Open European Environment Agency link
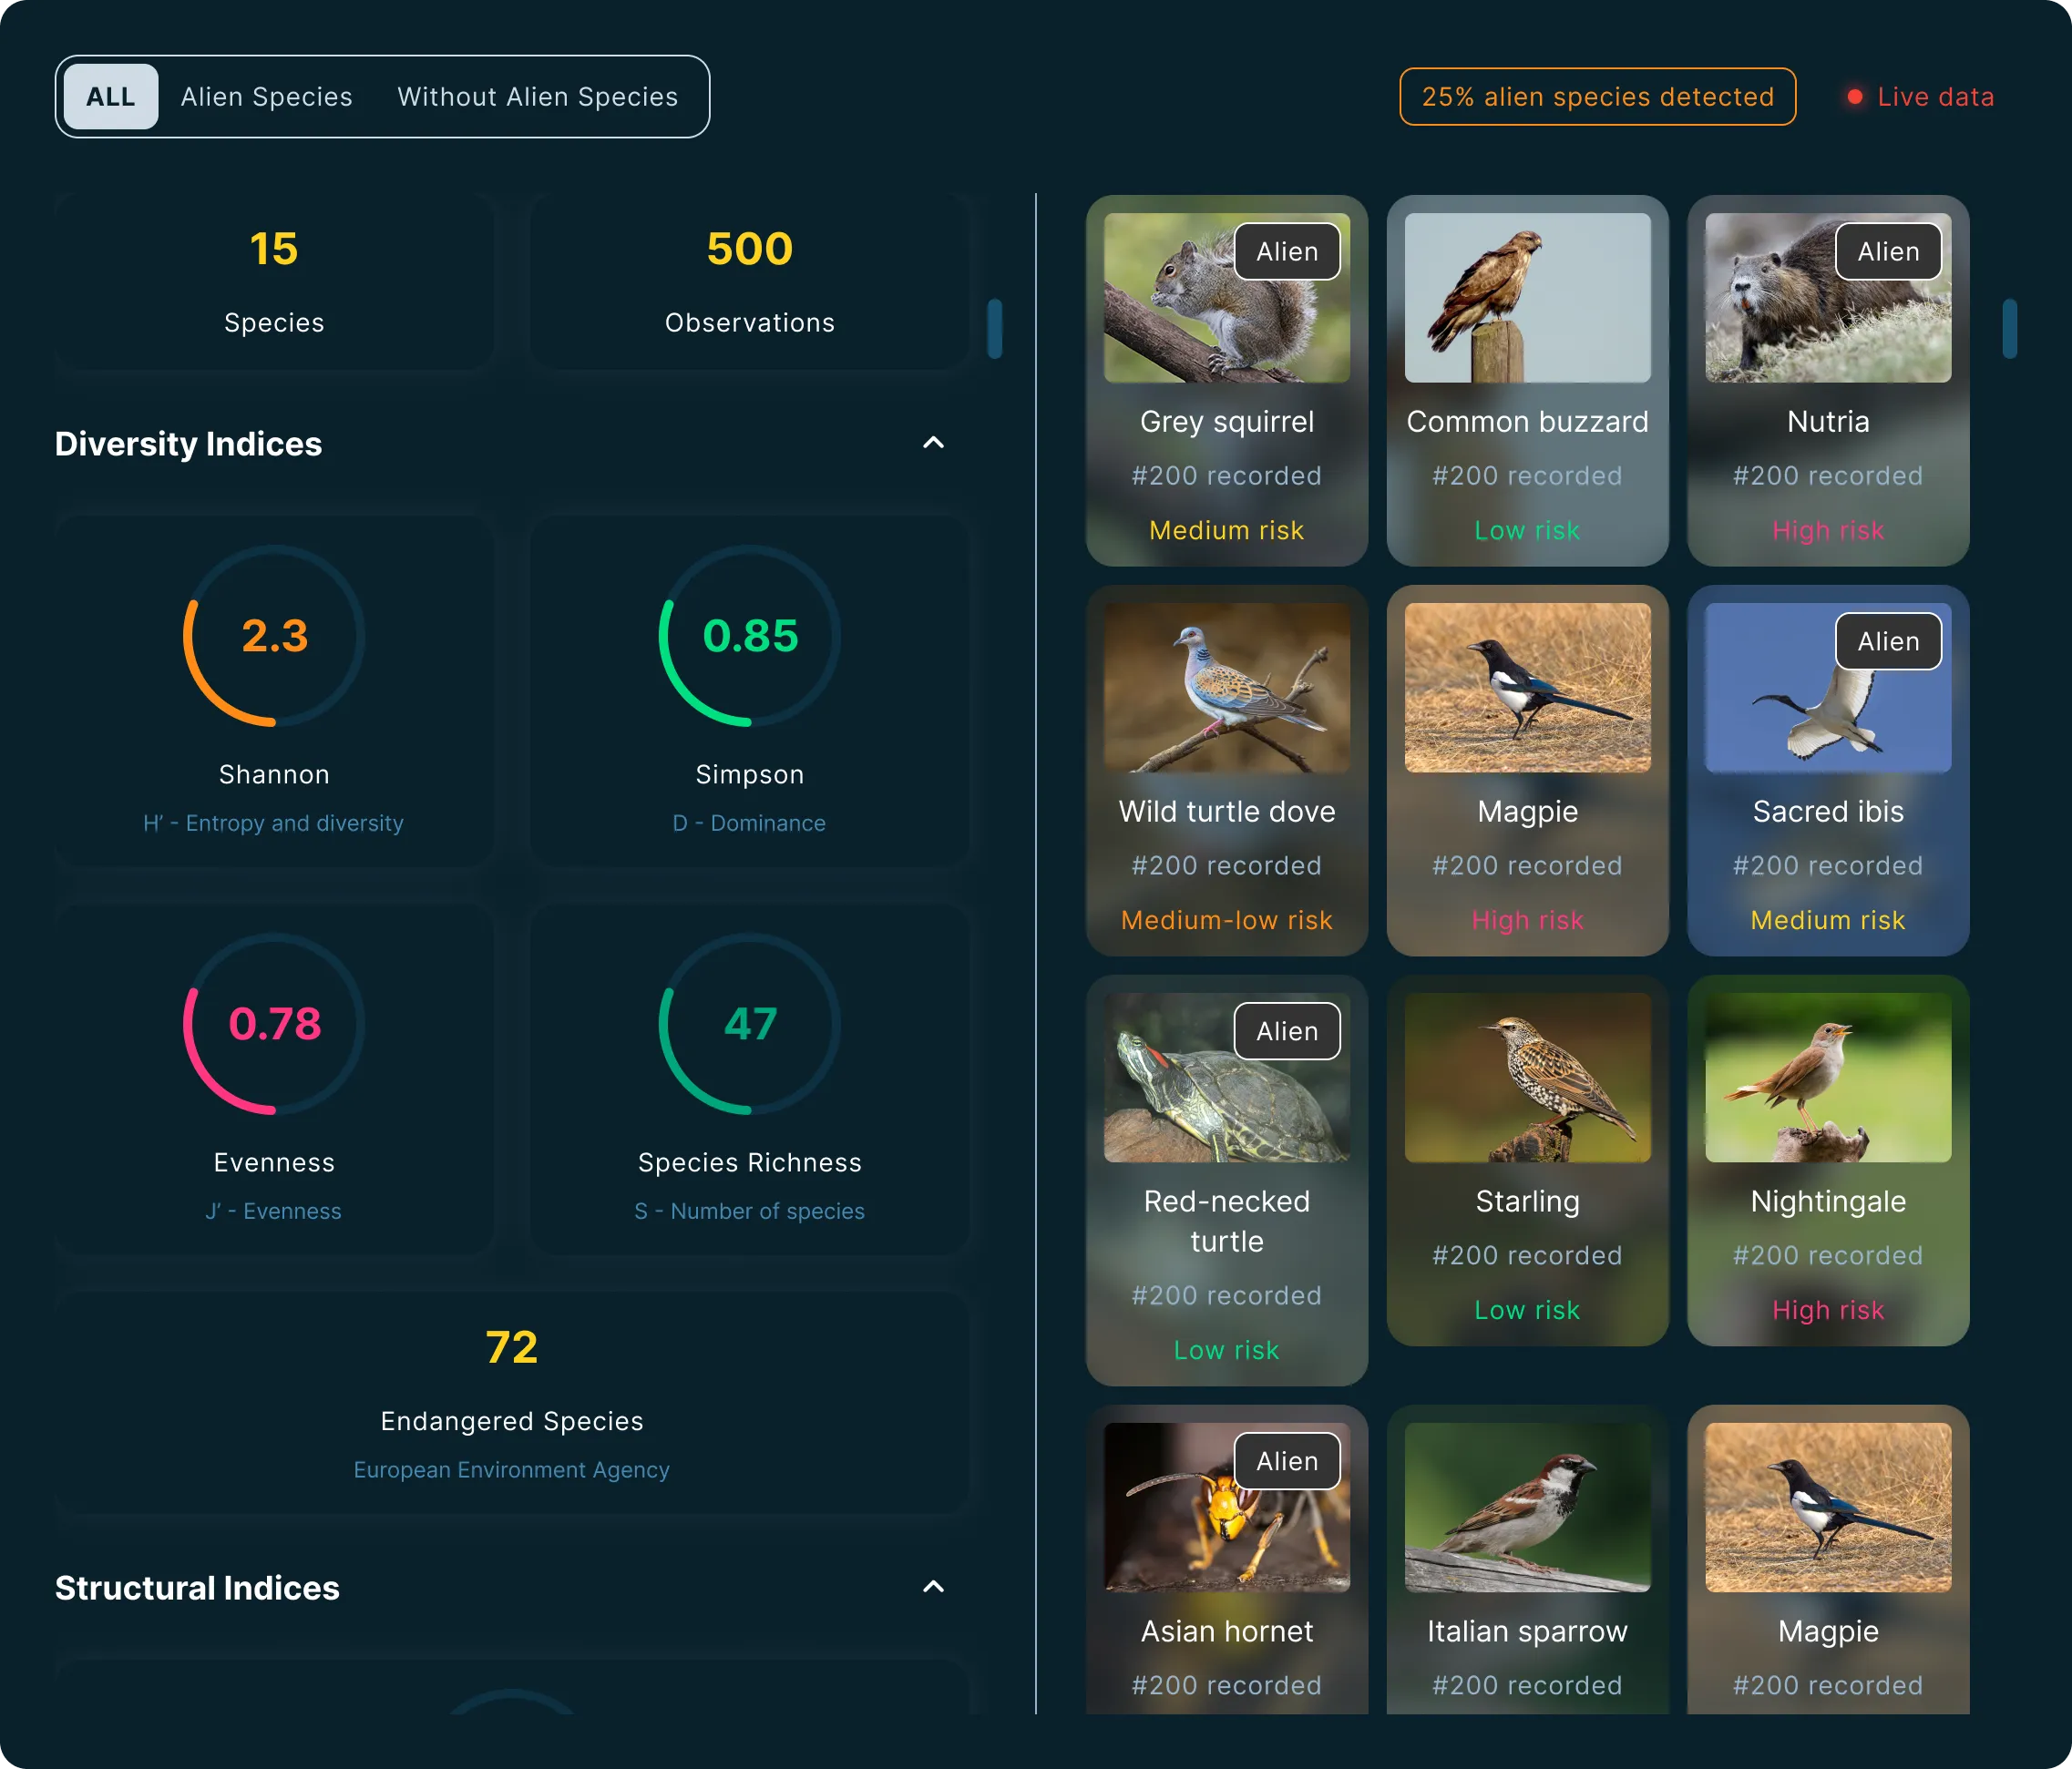Image resolution: width=2072 pixels, height=1769 pixels. pos(512,1470)
